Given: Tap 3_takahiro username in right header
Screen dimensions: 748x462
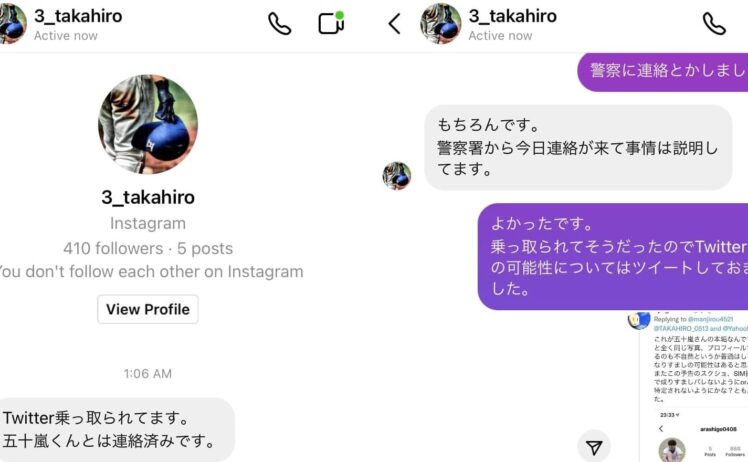Looking at the screenshot, I should coord(512,16).
